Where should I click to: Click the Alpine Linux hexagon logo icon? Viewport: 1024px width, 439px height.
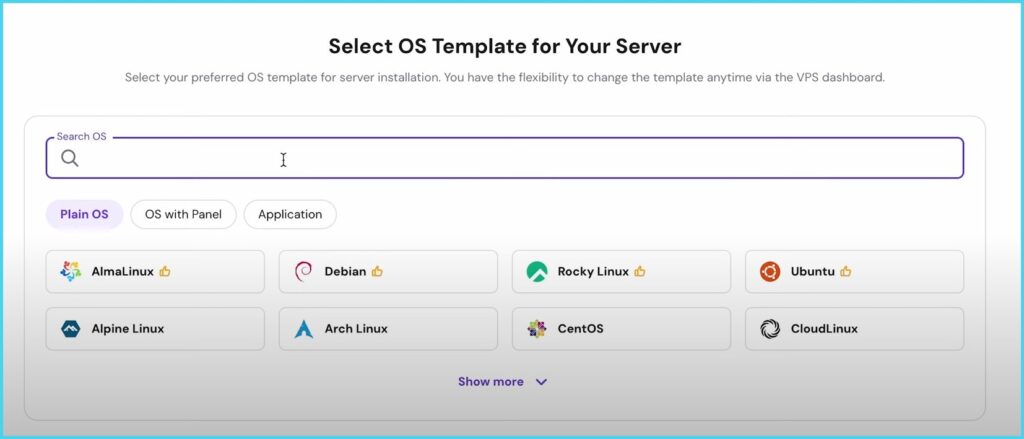(71, 329)
